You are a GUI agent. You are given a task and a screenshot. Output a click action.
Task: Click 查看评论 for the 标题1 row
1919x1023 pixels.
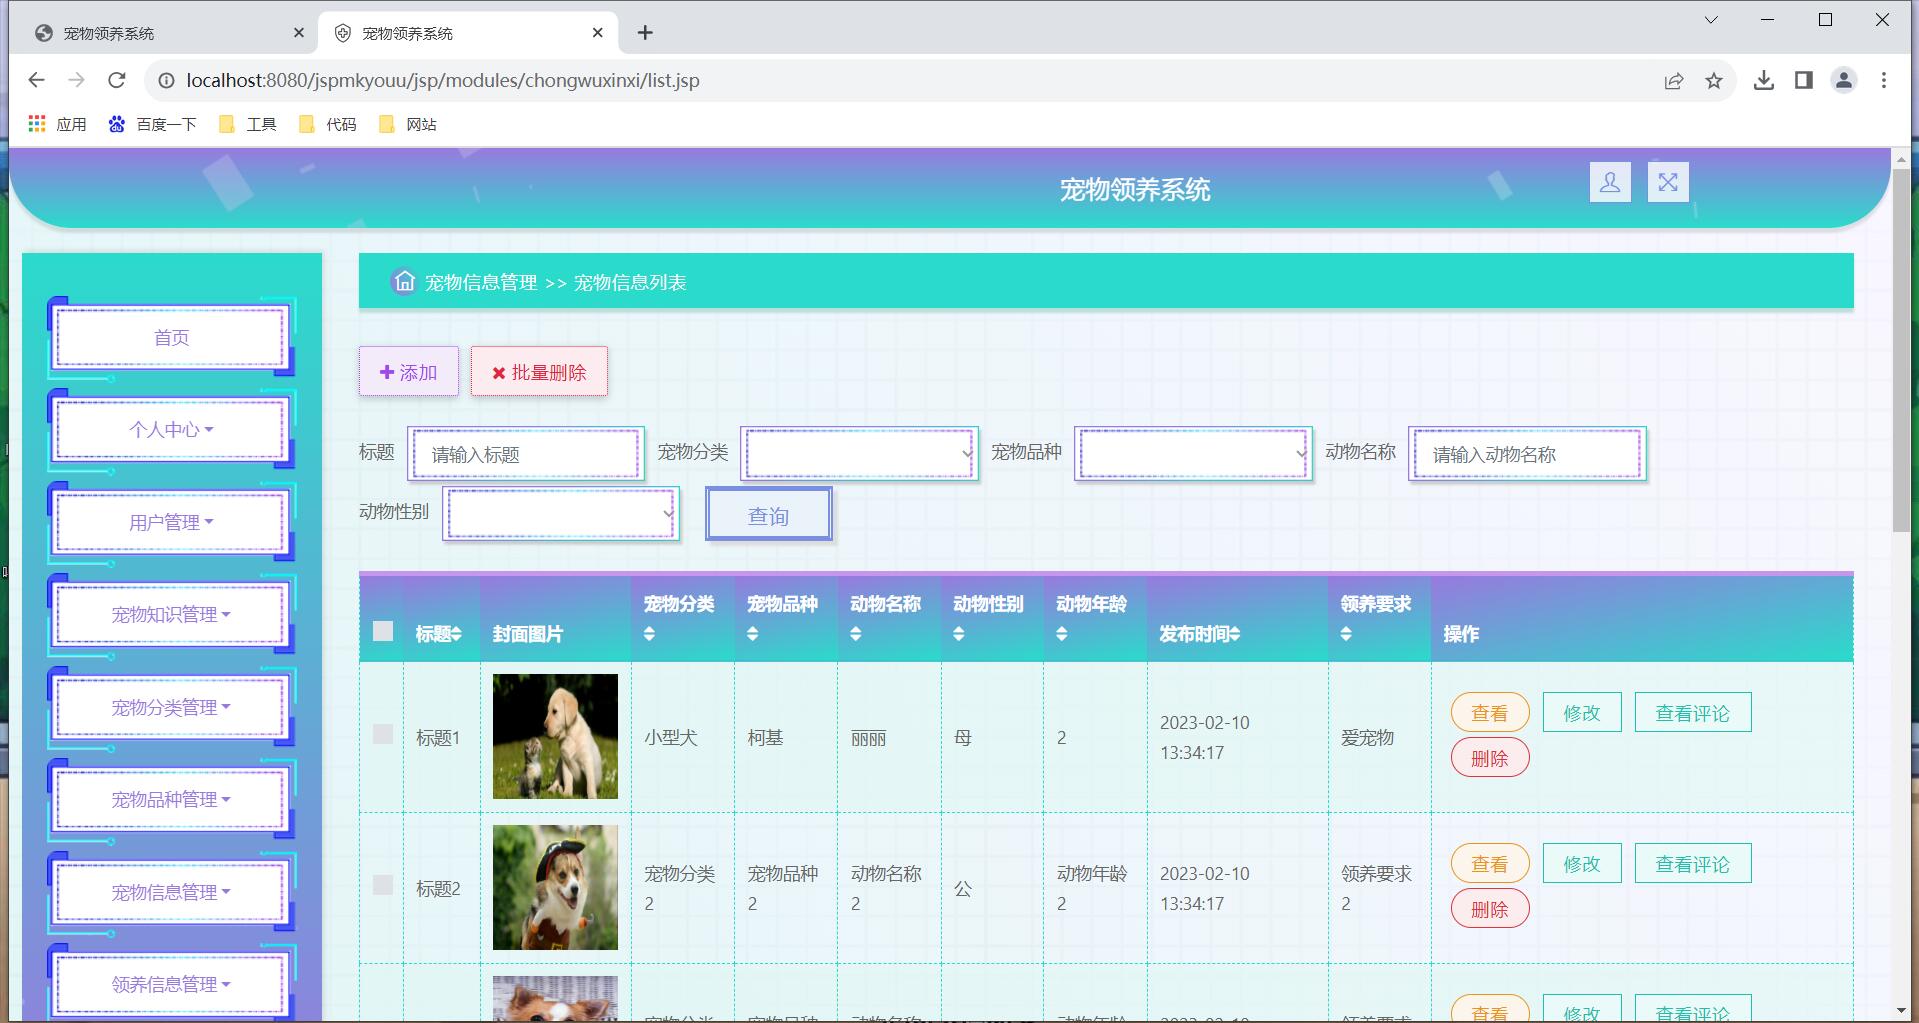coord(1693,713)
